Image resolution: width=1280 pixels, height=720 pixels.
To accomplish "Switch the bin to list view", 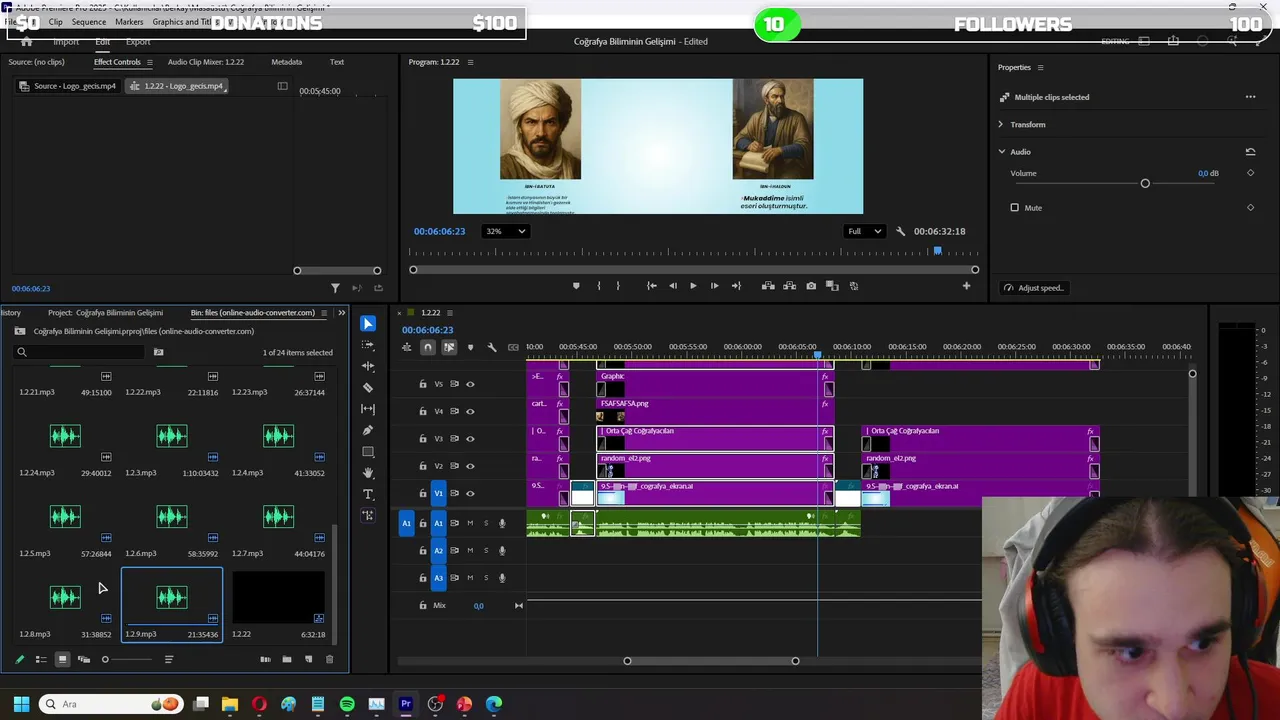I will [x=41, y=659].
